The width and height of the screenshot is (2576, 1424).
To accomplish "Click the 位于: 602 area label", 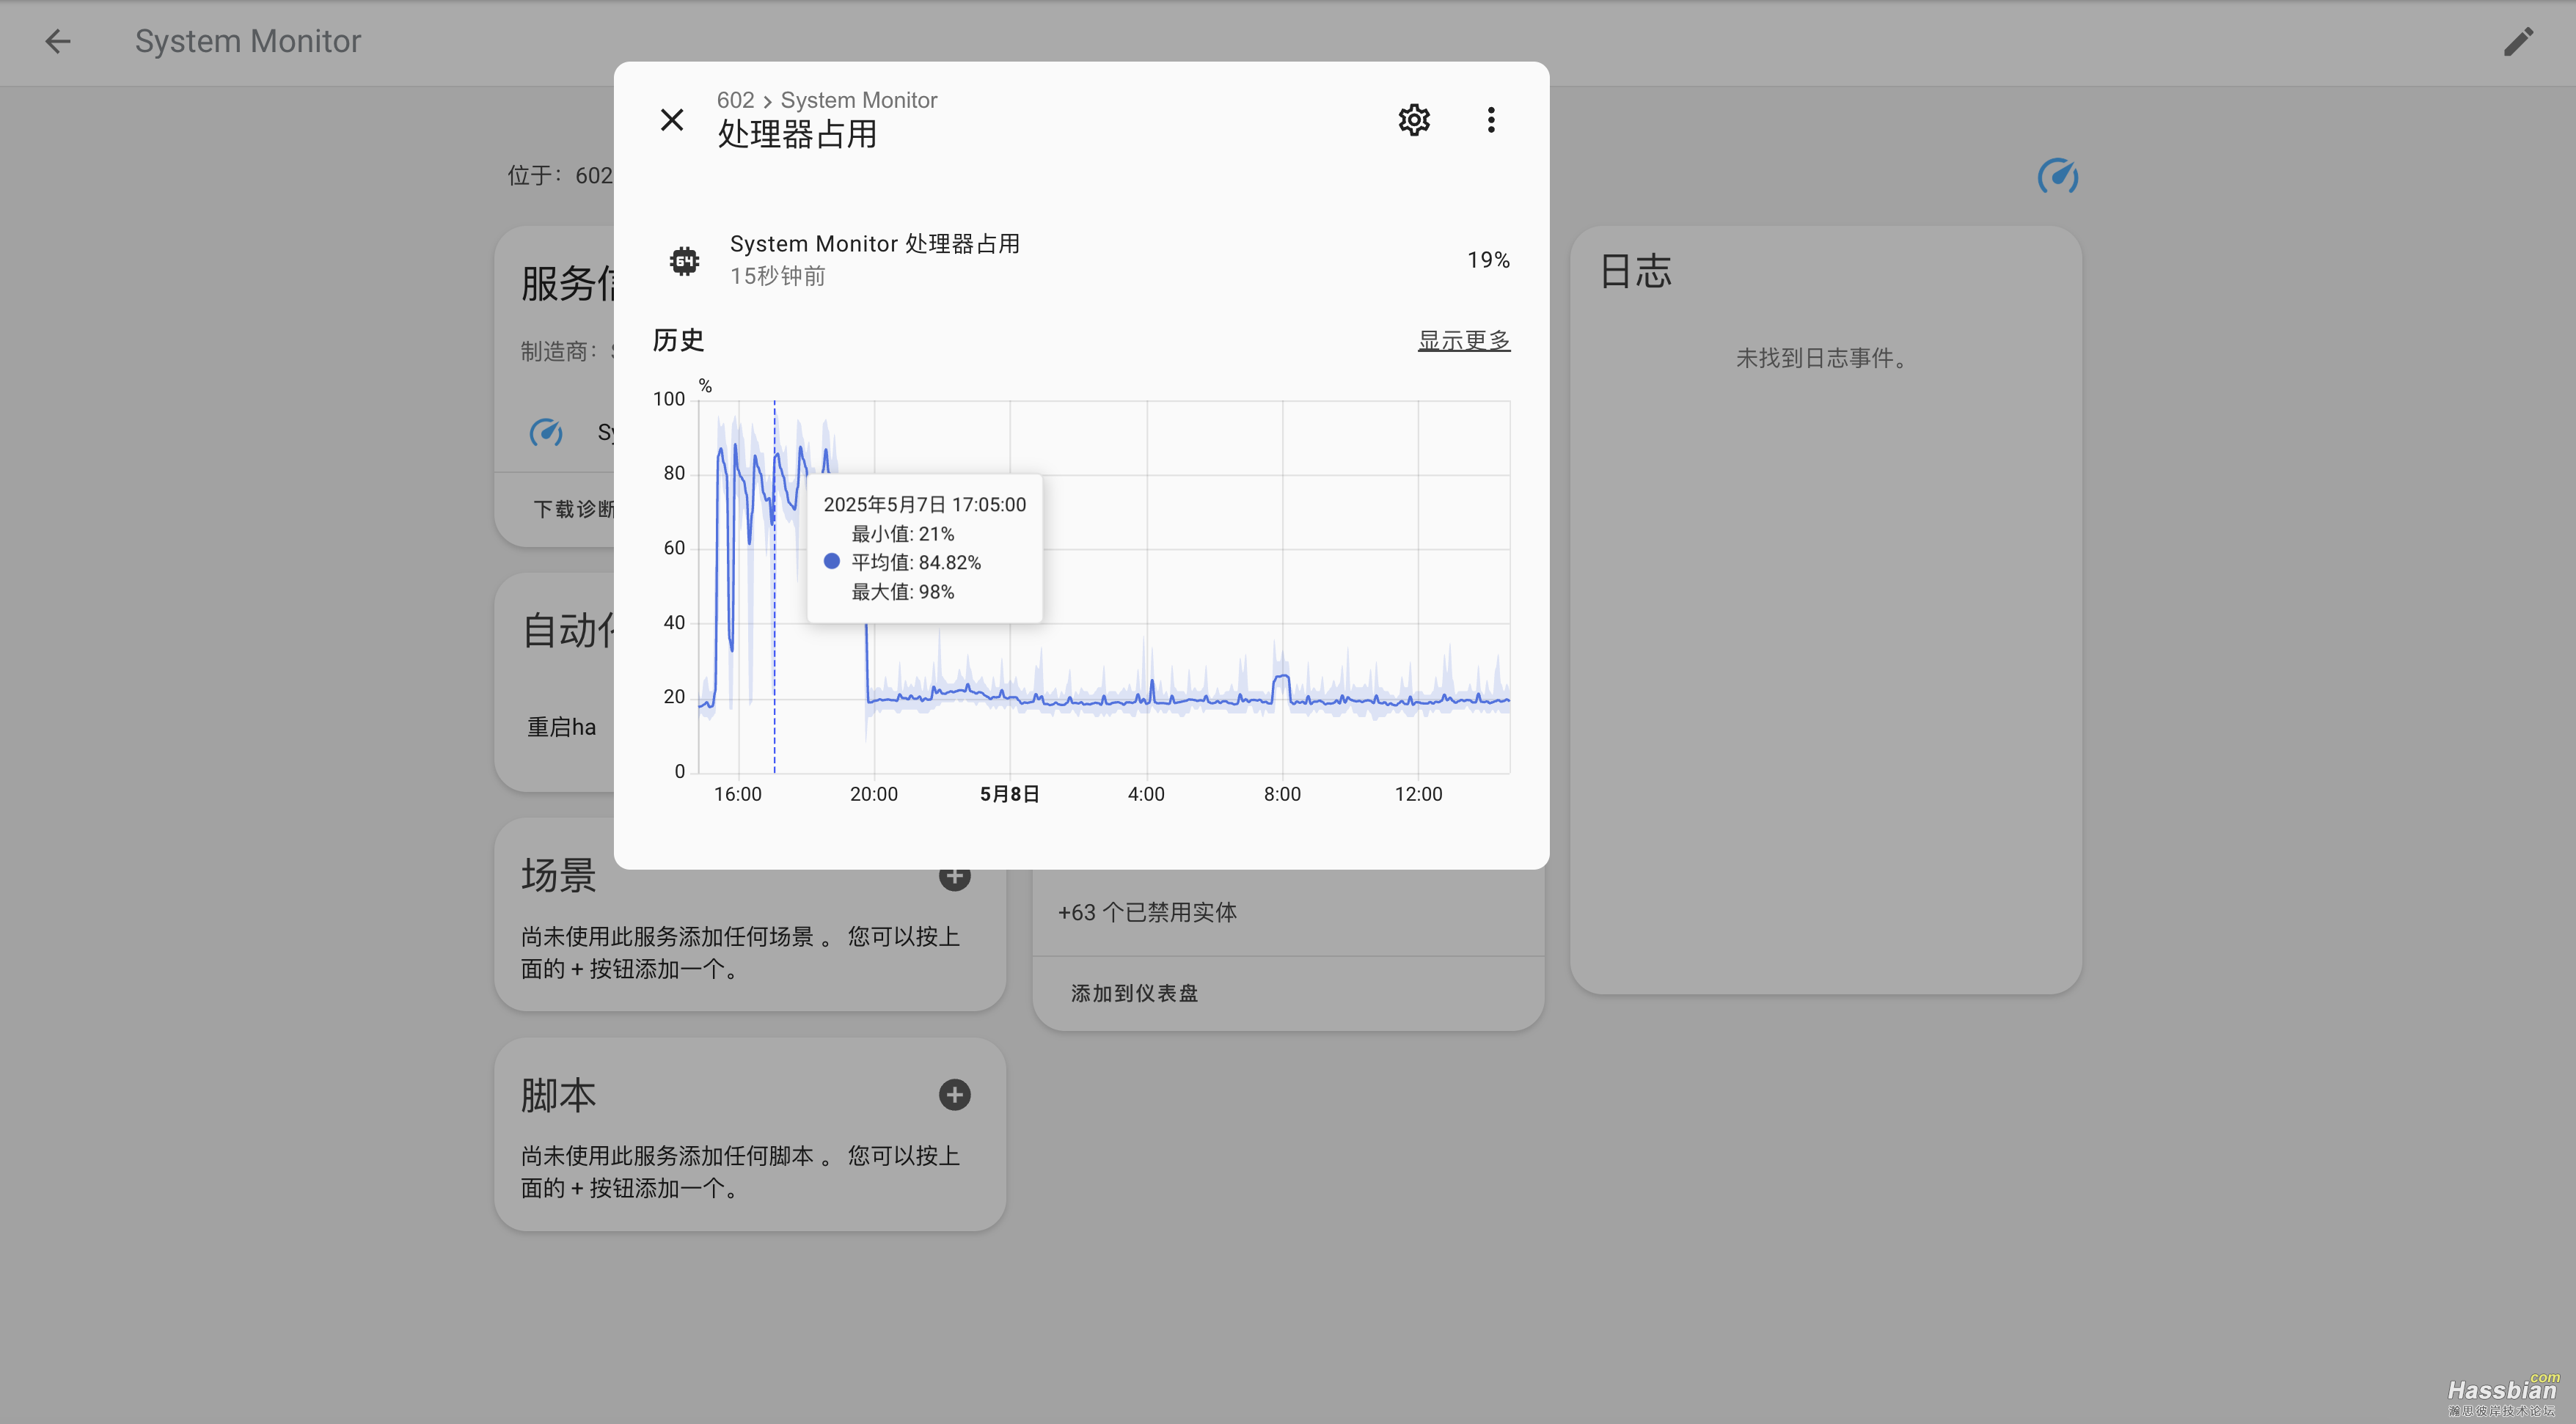I will pyautogui.click(x=559, y=175).
